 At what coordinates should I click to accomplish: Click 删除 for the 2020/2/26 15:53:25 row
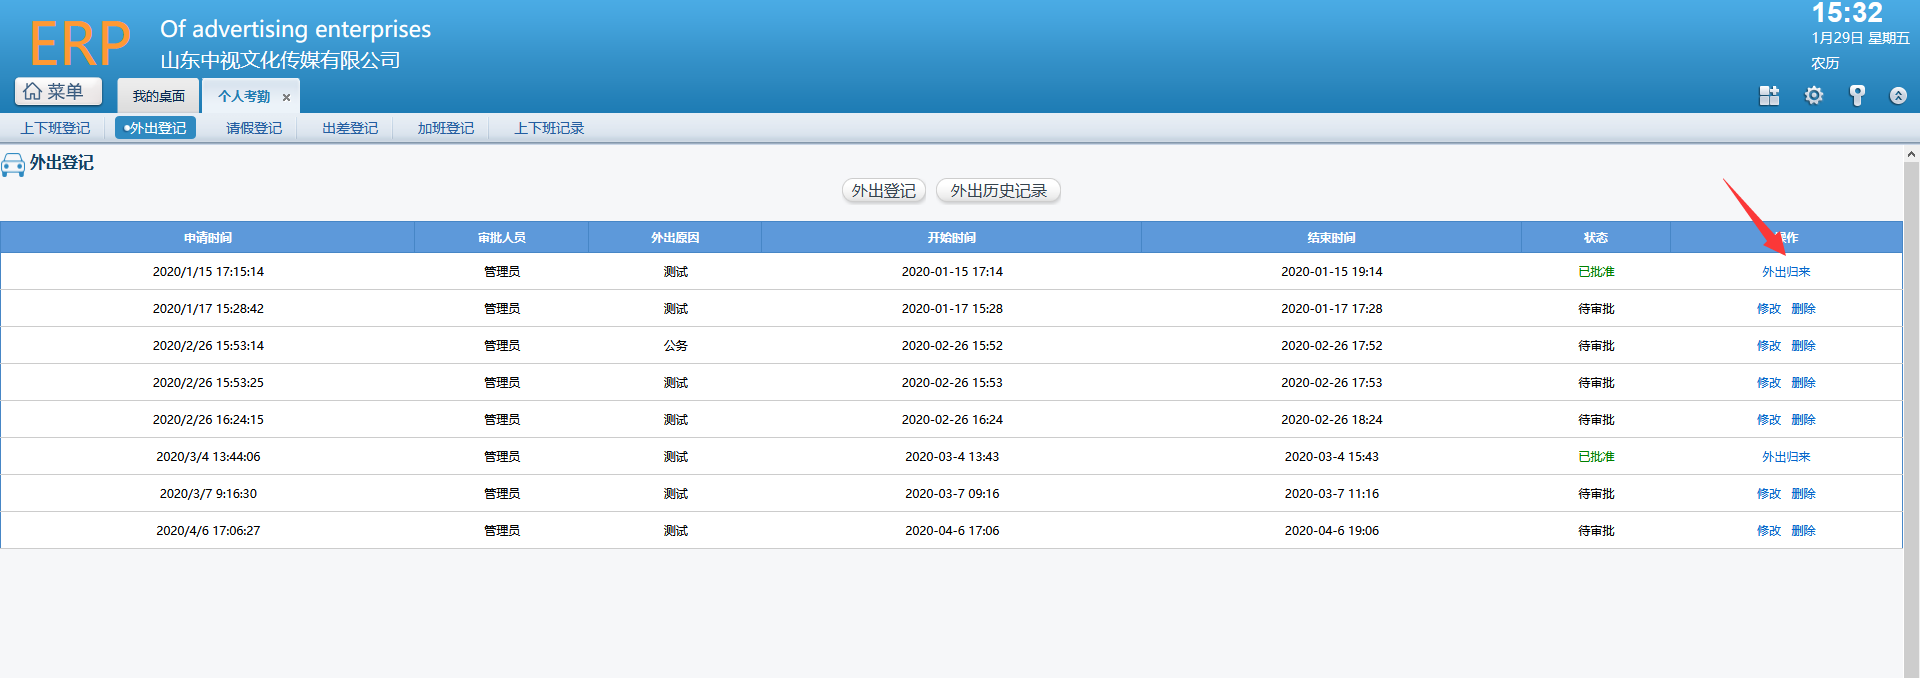point(1803,383)
